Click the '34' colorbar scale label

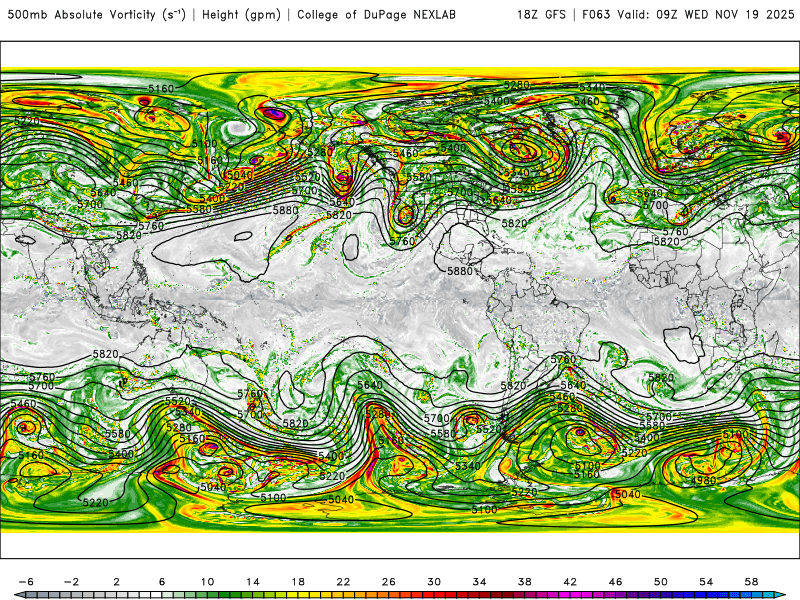[x=479, y=582]
